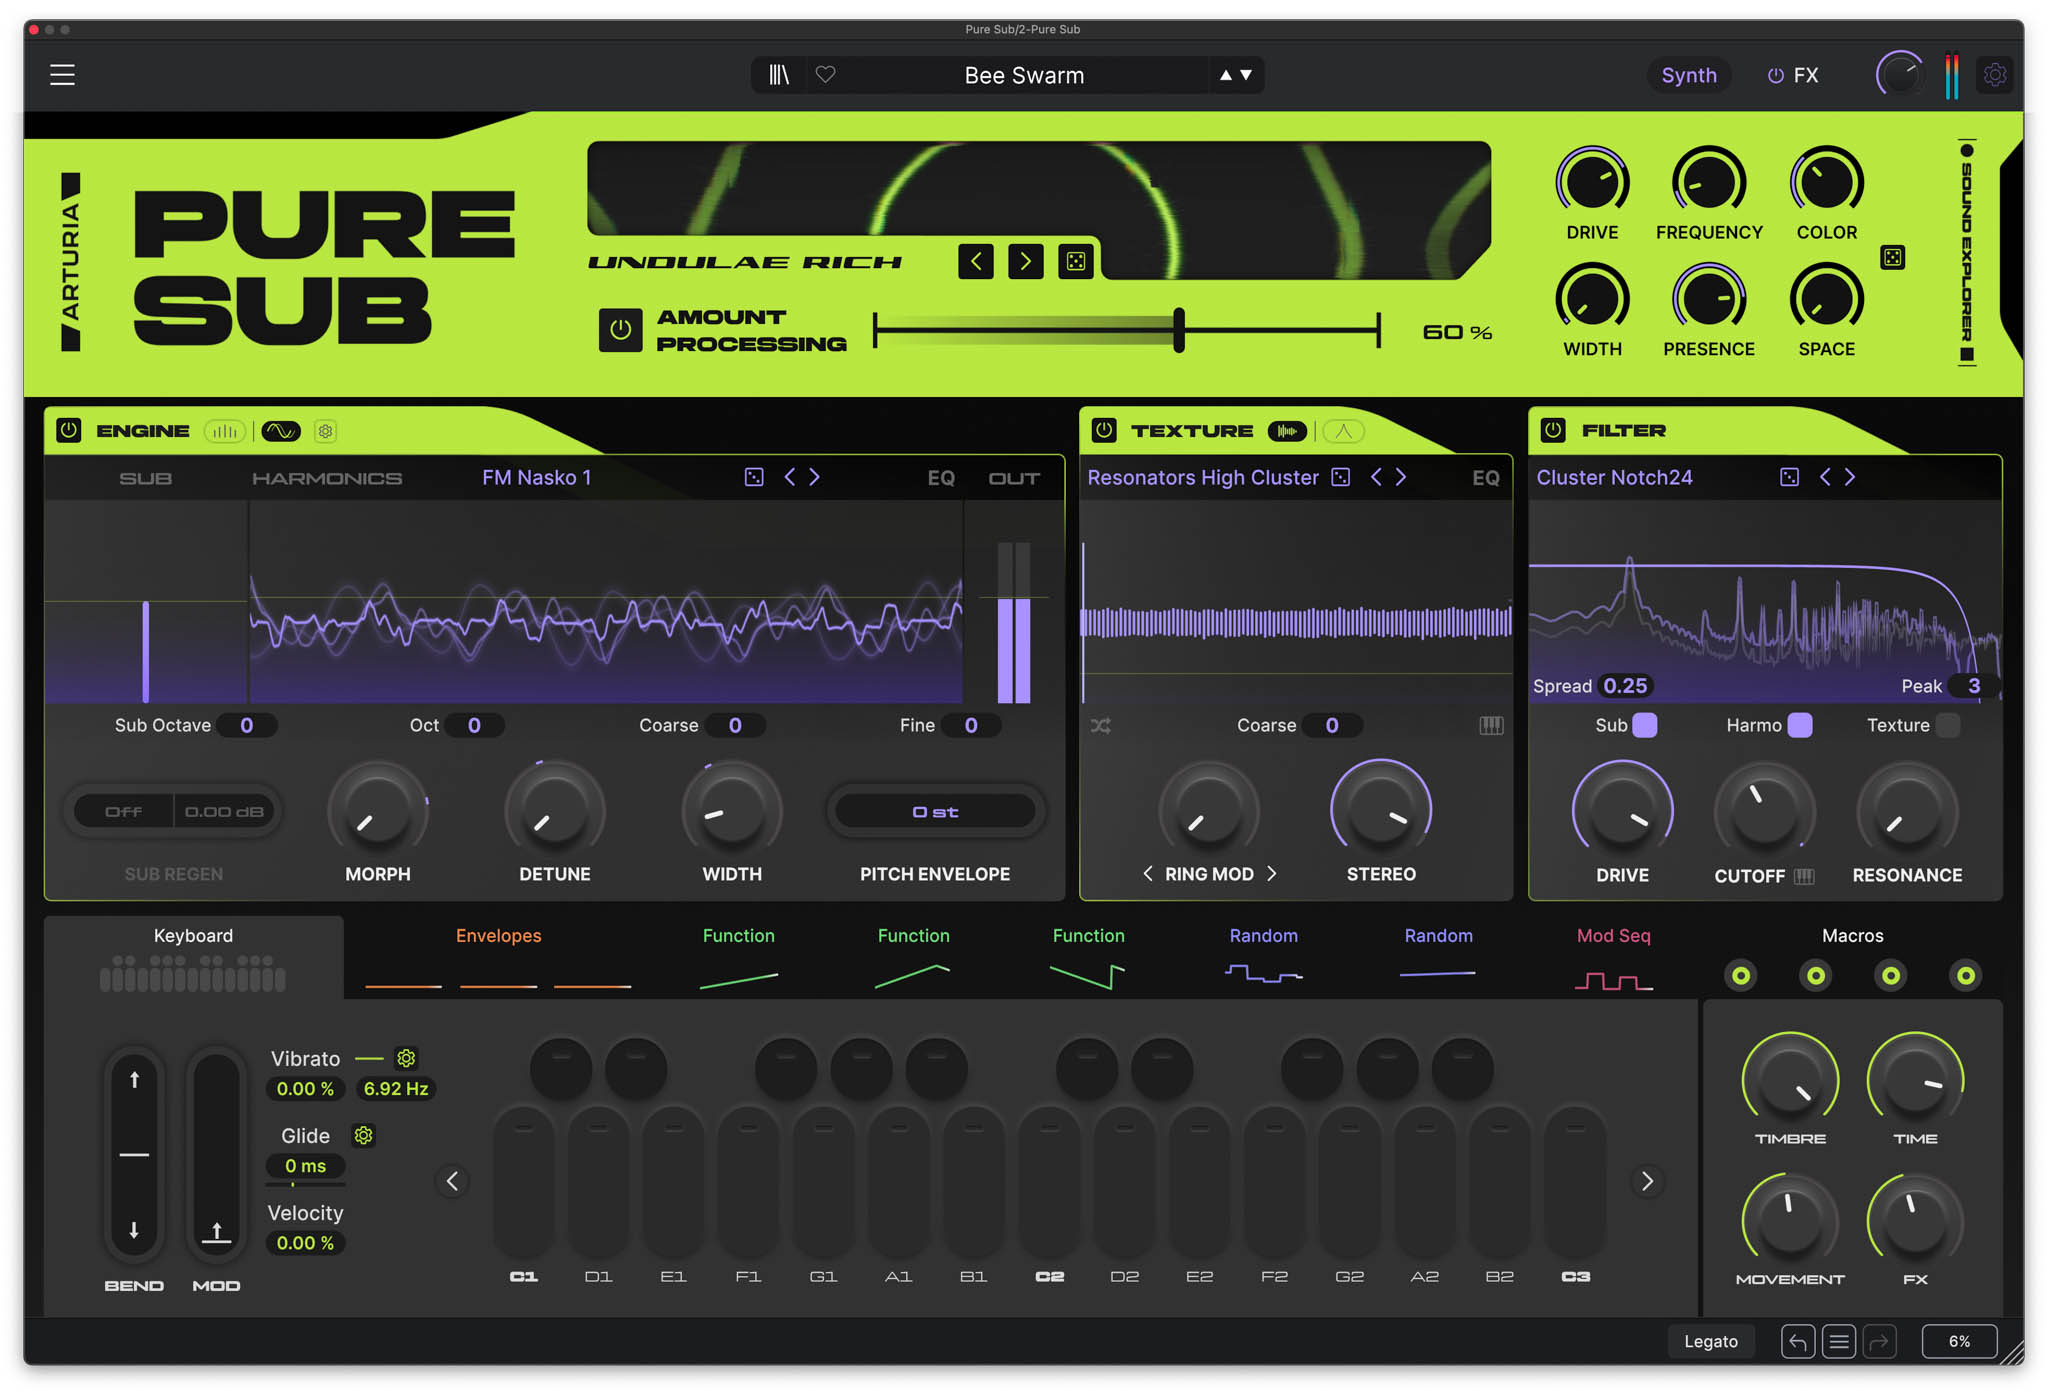Redo the last edit
2048x1393 pixels.
point(1879,1342)
